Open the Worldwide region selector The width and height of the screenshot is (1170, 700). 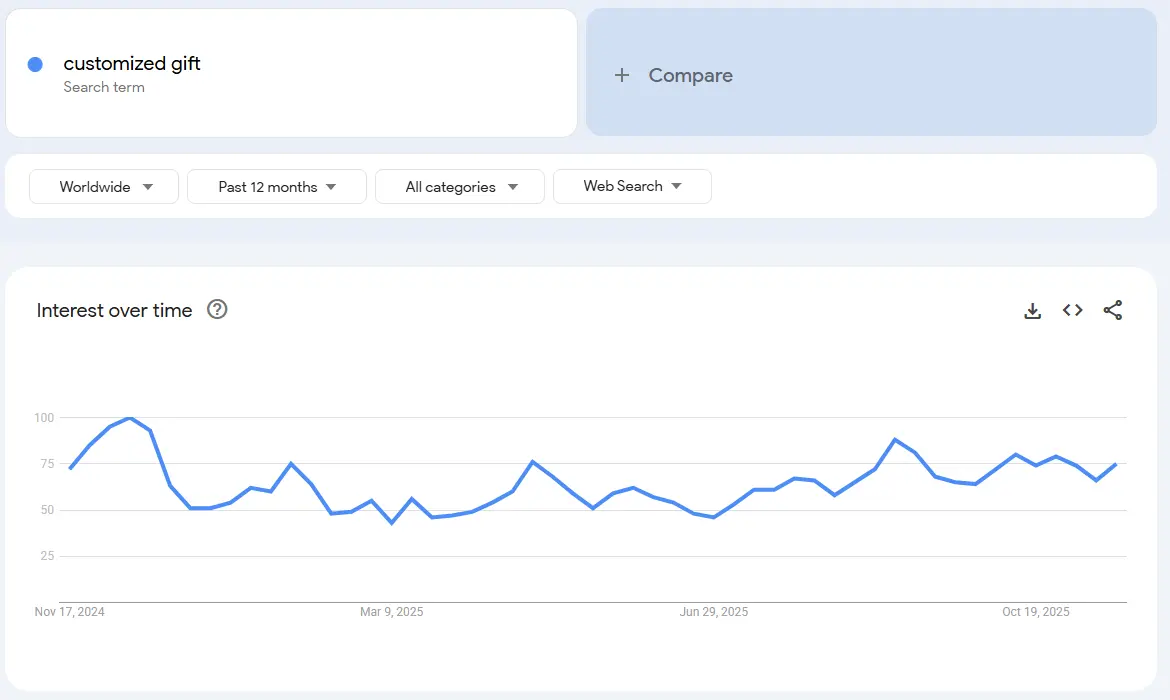(x=103, y=186)
